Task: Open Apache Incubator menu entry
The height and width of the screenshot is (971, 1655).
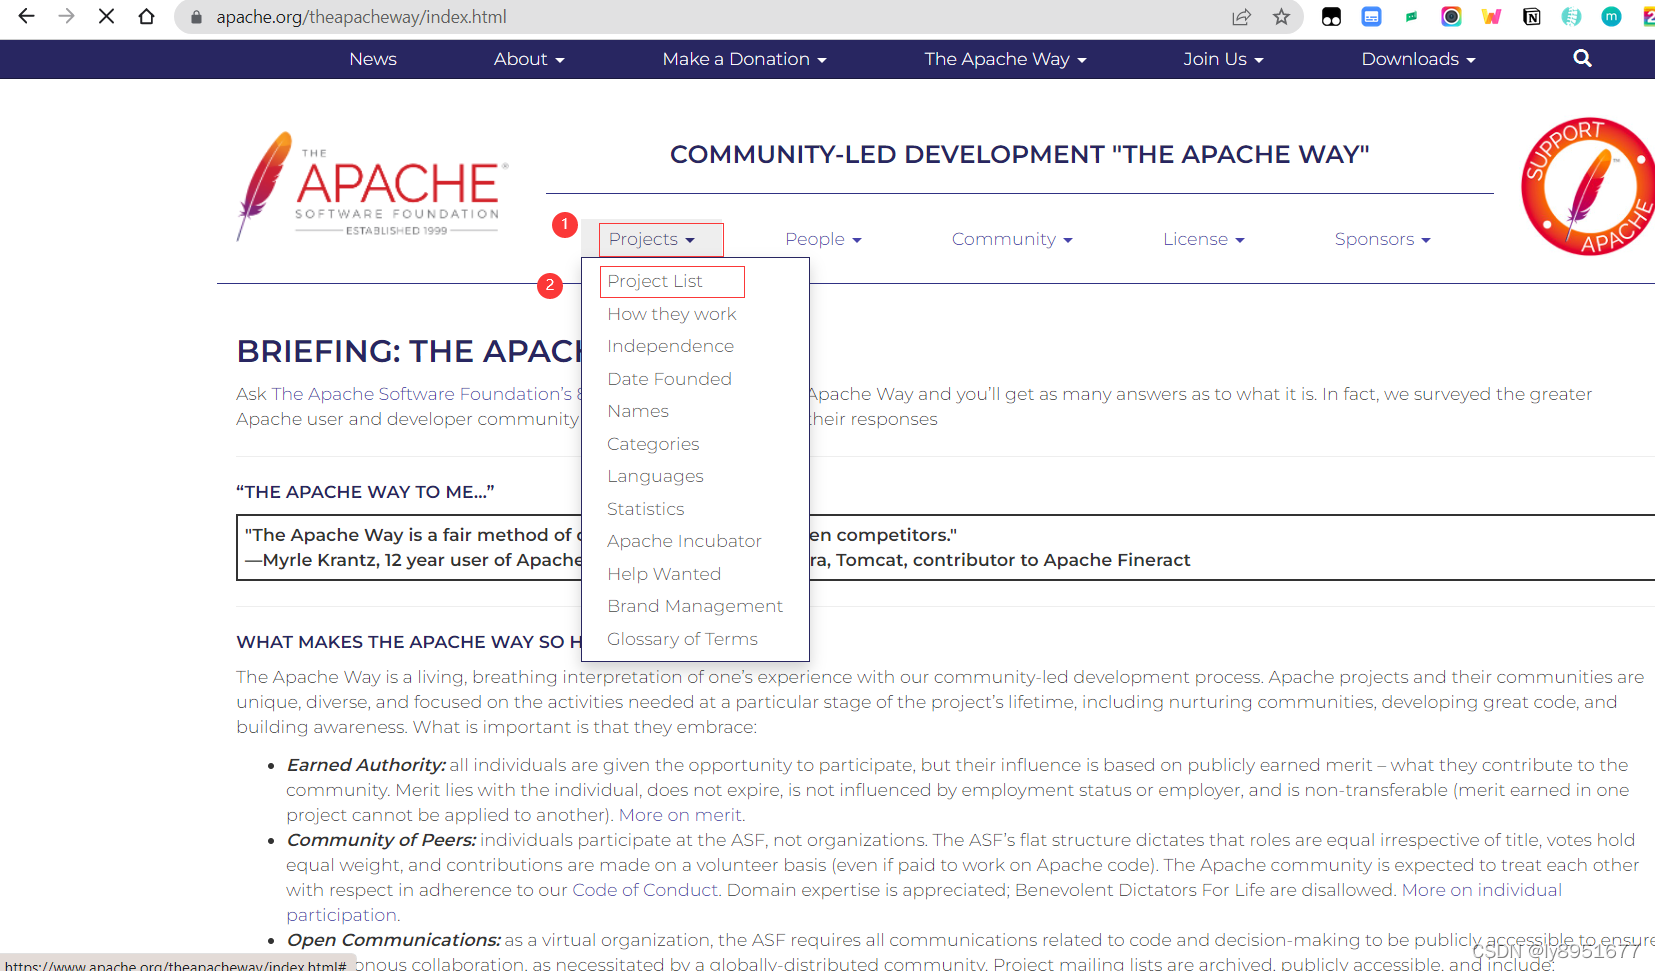Action: [684, 541]
